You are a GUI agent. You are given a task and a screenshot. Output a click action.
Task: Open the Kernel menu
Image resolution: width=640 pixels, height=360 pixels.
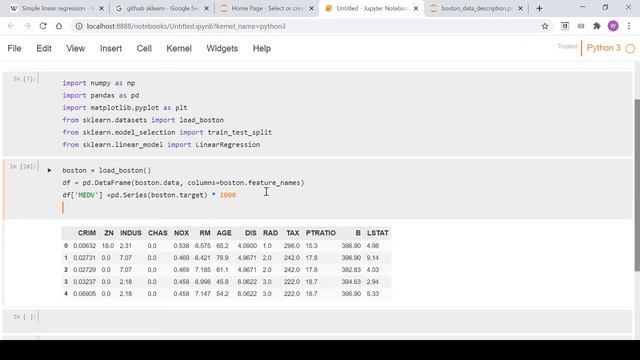click(x=179, y=49)
